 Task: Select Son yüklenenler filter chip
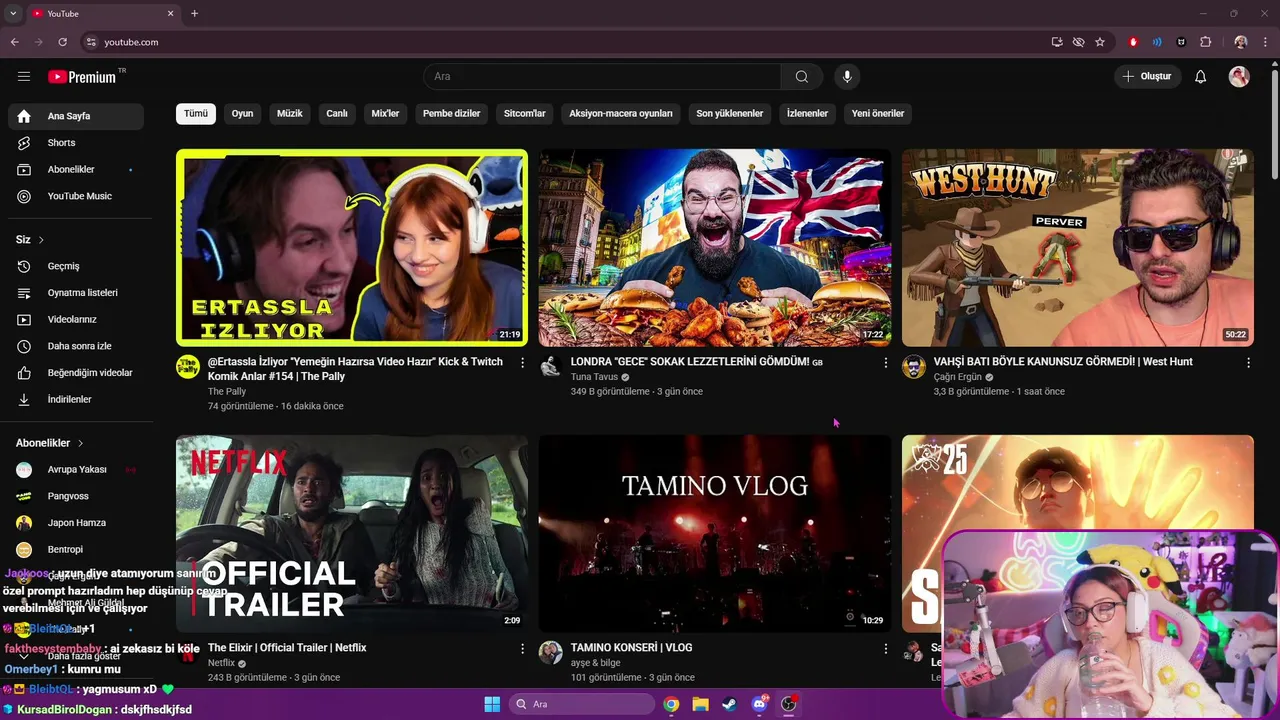click(x=730, y=113)
